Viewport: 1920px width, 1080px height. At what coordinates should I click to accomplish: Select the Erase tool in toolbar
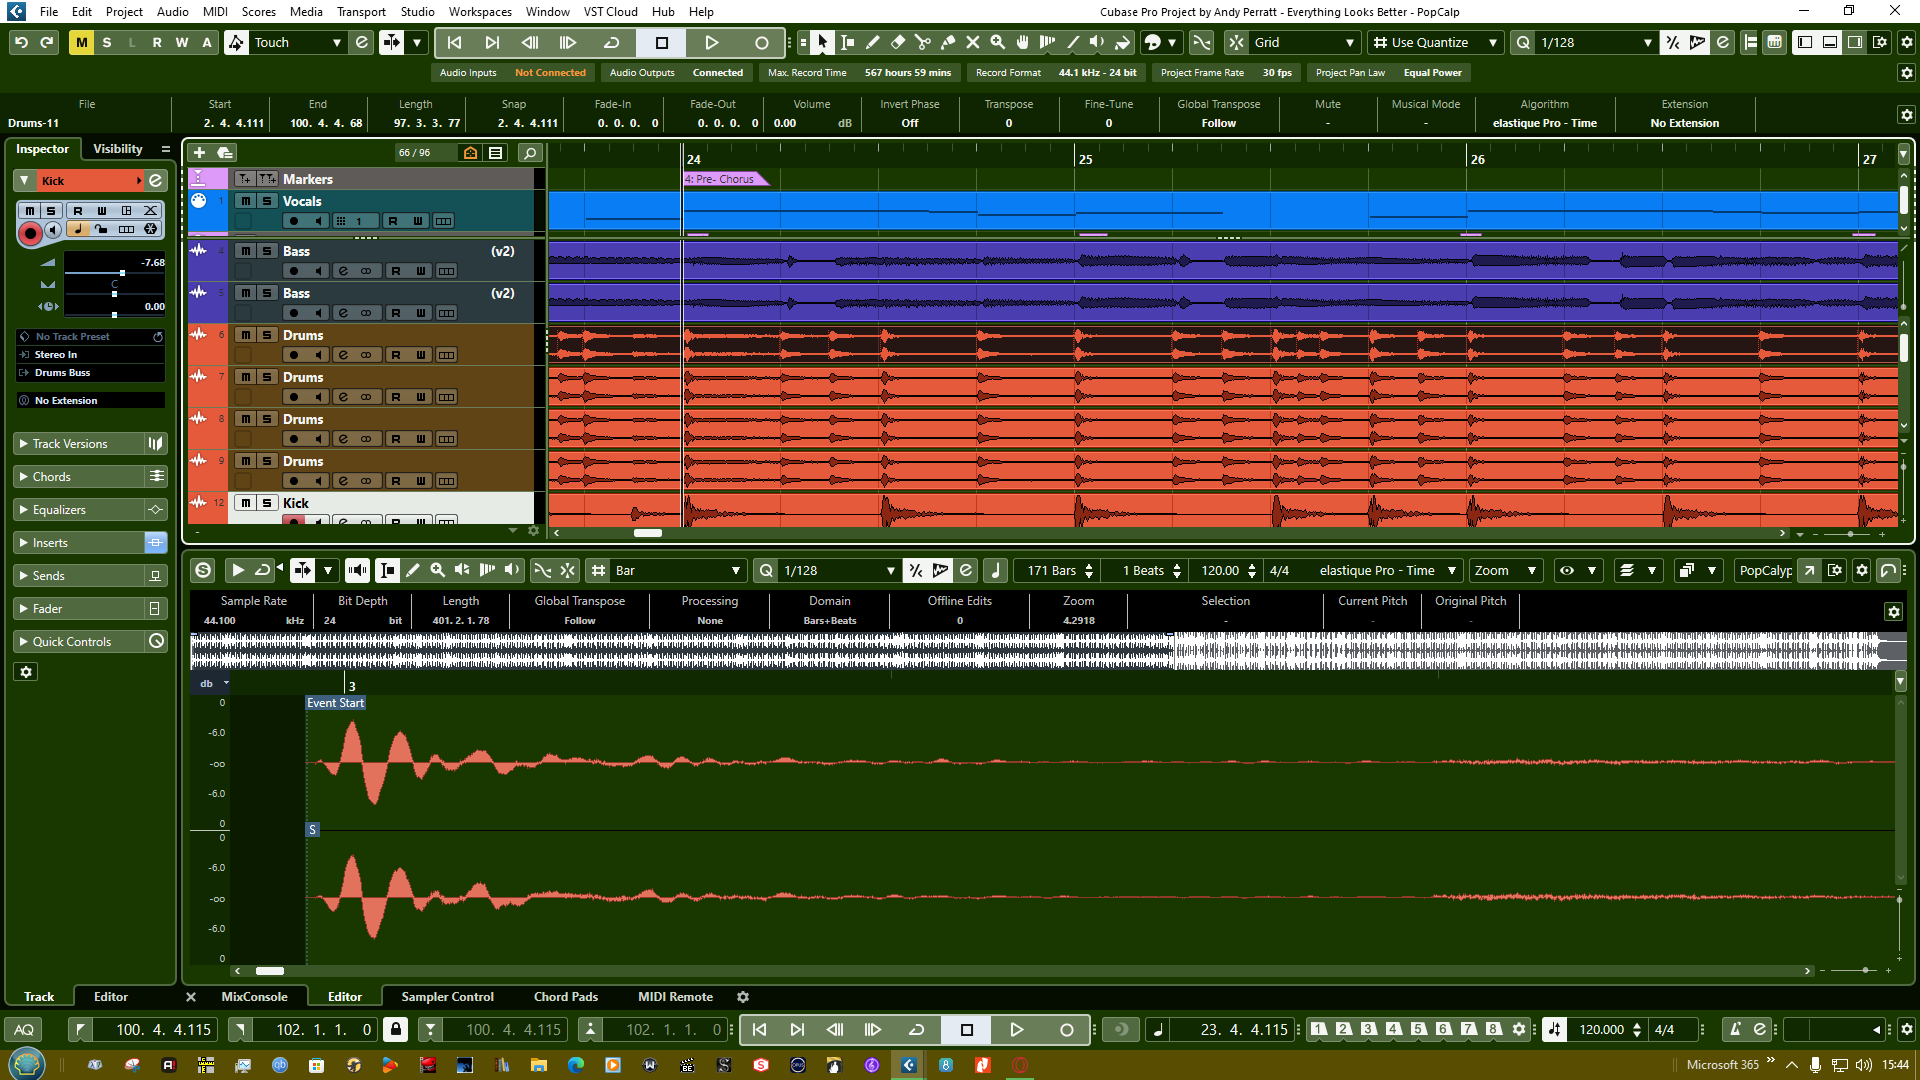(897, 42)
